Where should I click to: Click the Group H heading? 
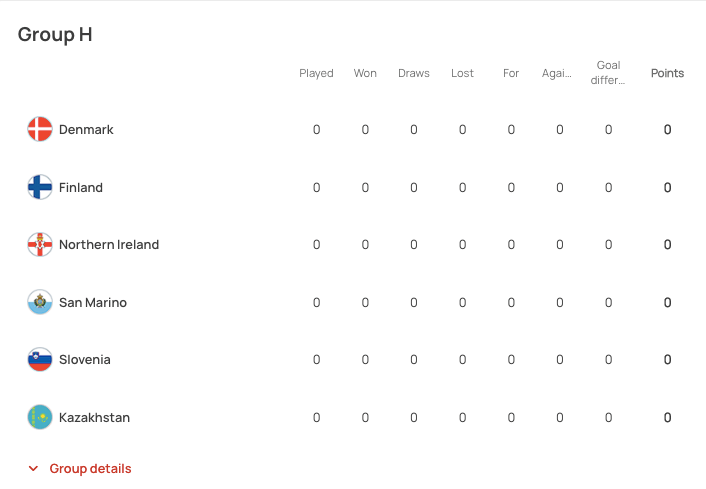tap(55, 34)
